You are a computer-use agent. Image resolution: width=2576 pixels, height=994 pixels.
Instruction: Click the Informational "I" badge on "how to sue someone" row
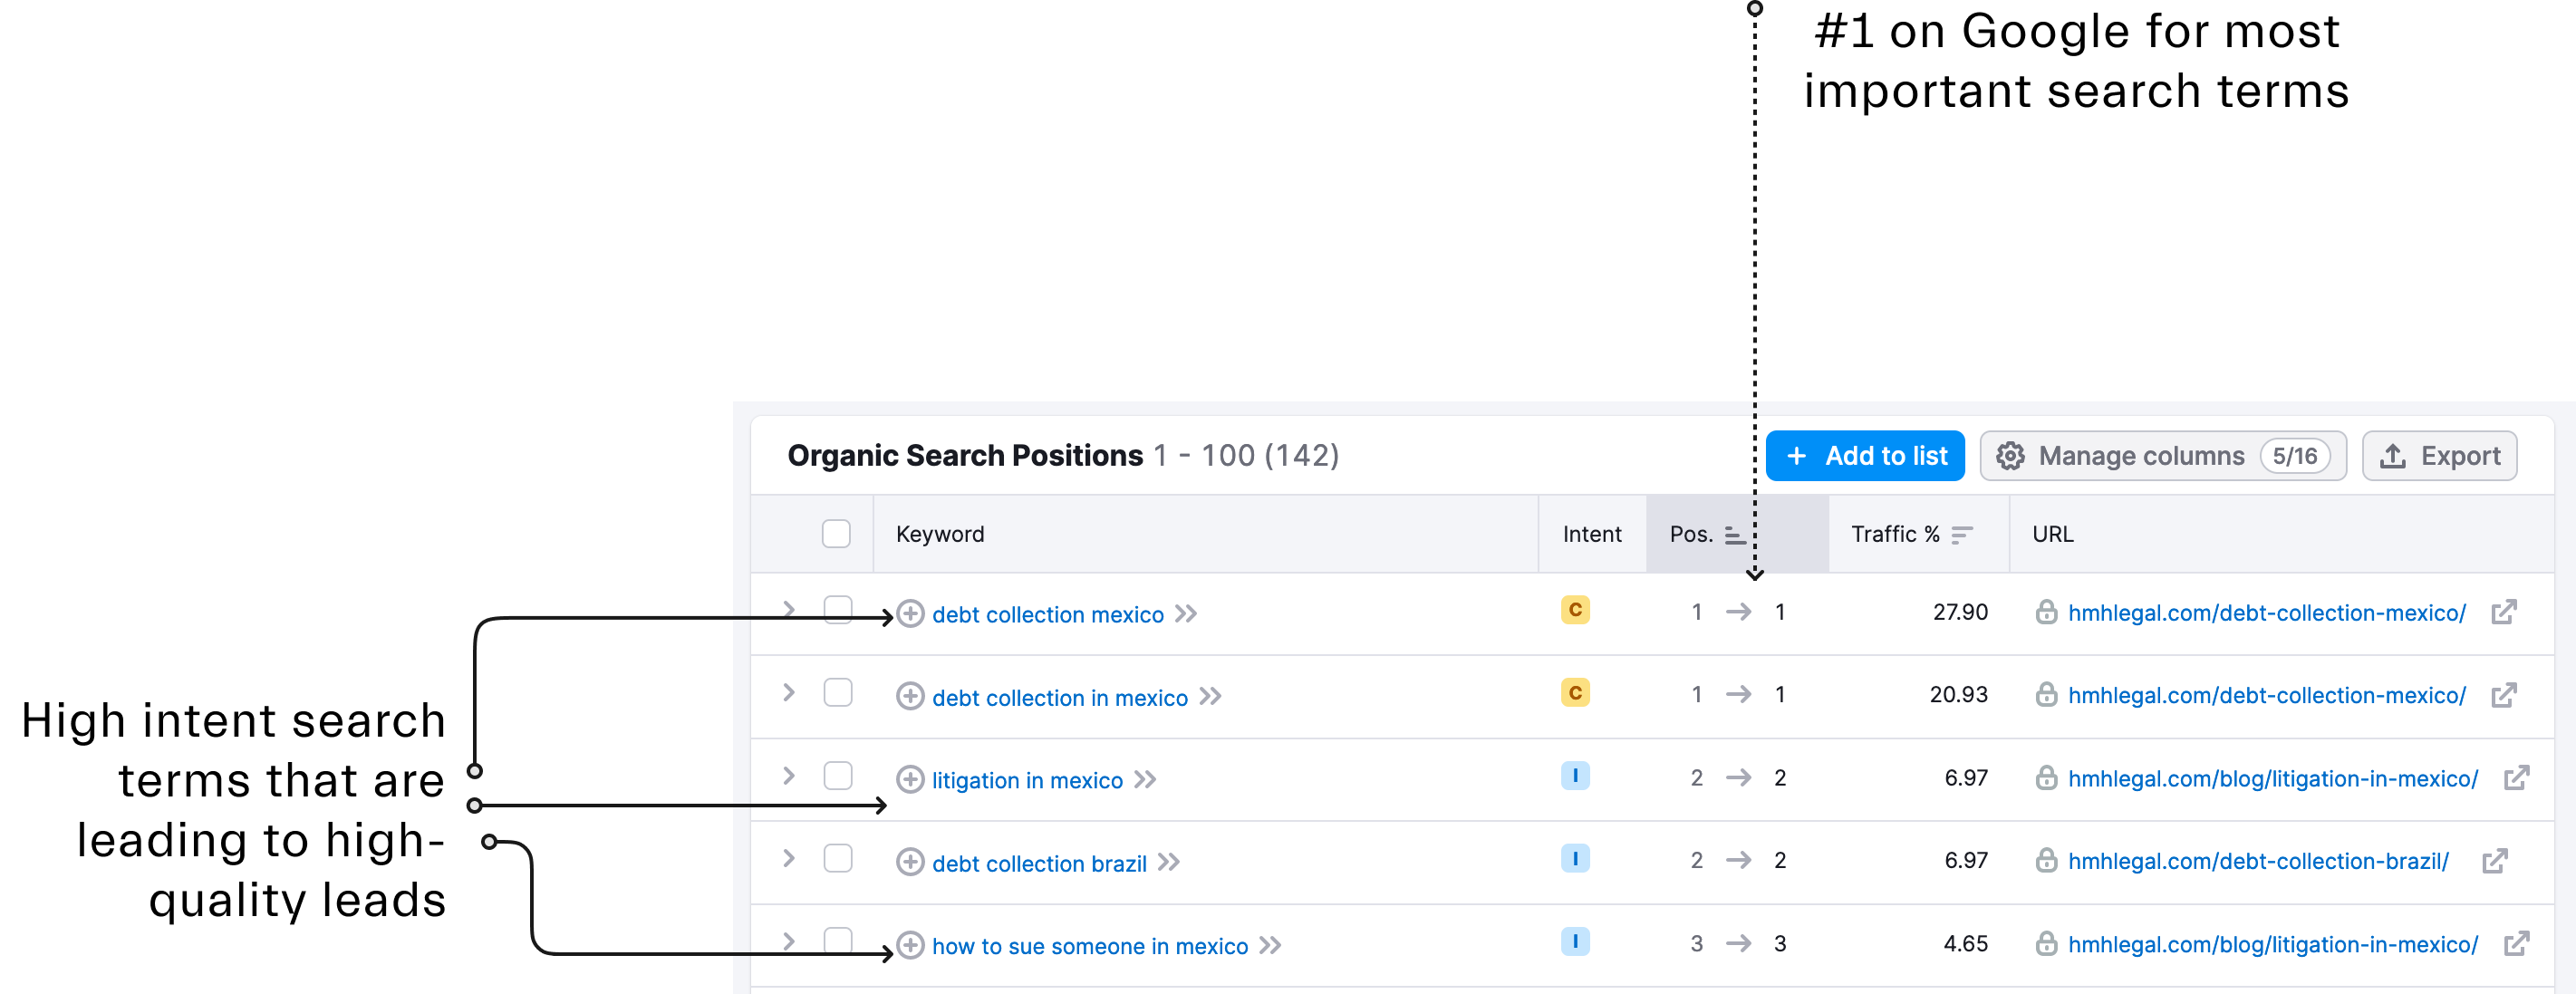coord(1576,941)
